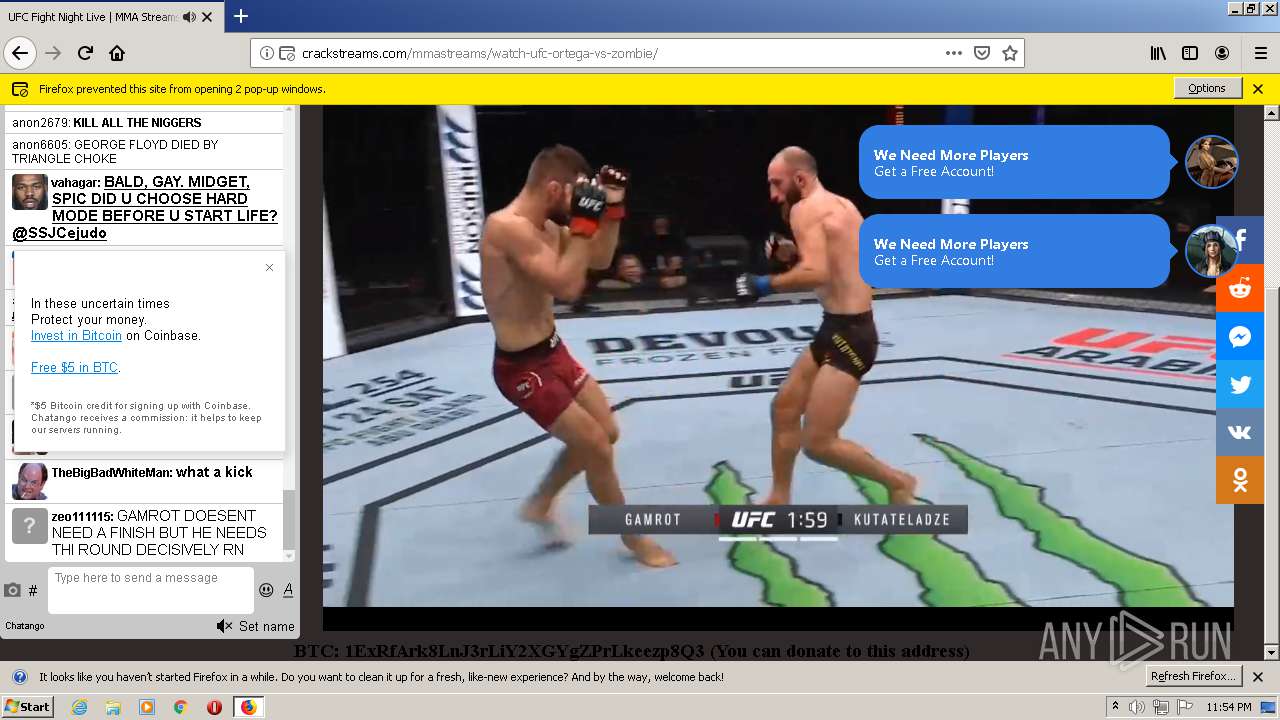The image size is (1280, 720).
Task: Click the camera icon in chat
Action: coord(13,590)
